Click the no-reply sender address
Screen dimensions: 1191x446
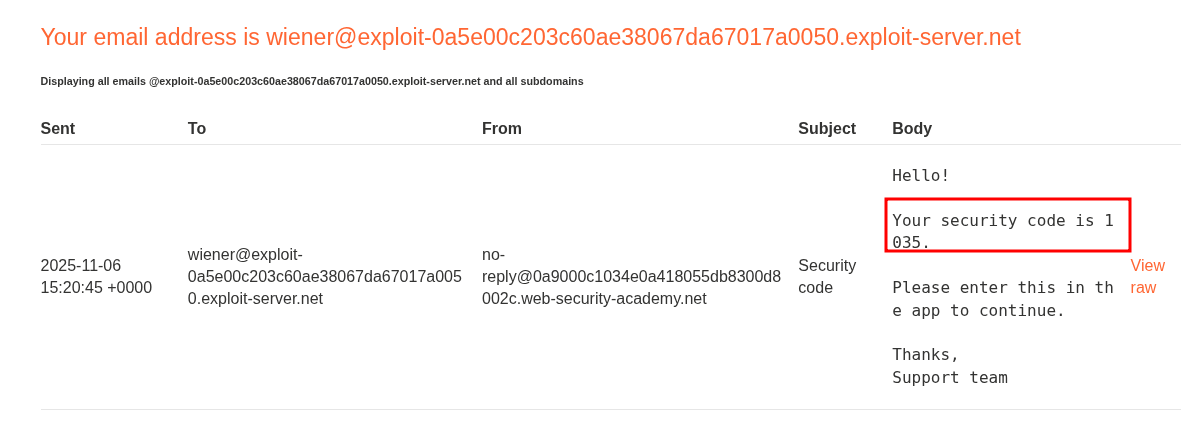(x=631, y=276)
